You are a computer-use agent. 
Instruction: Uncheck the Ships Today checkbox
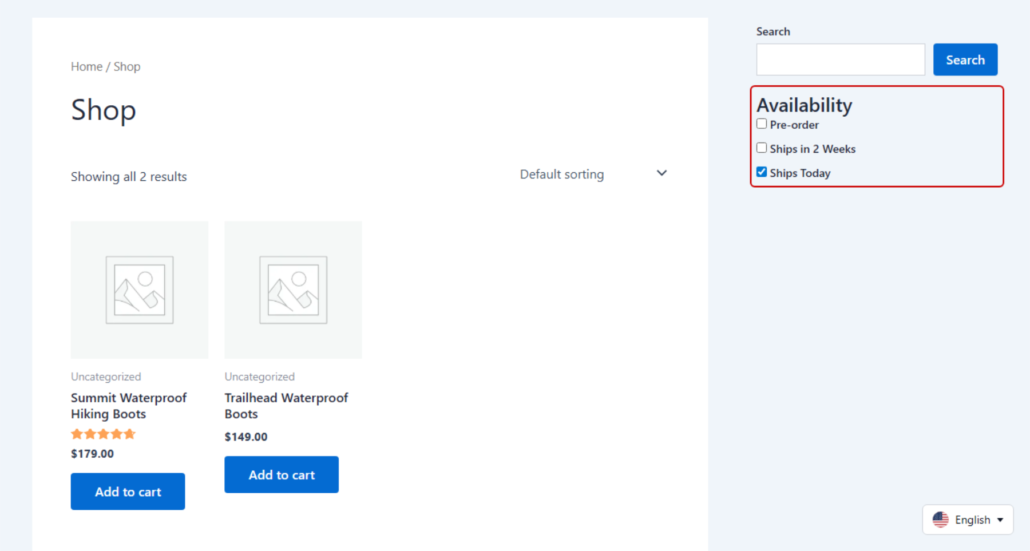[761, 172]
